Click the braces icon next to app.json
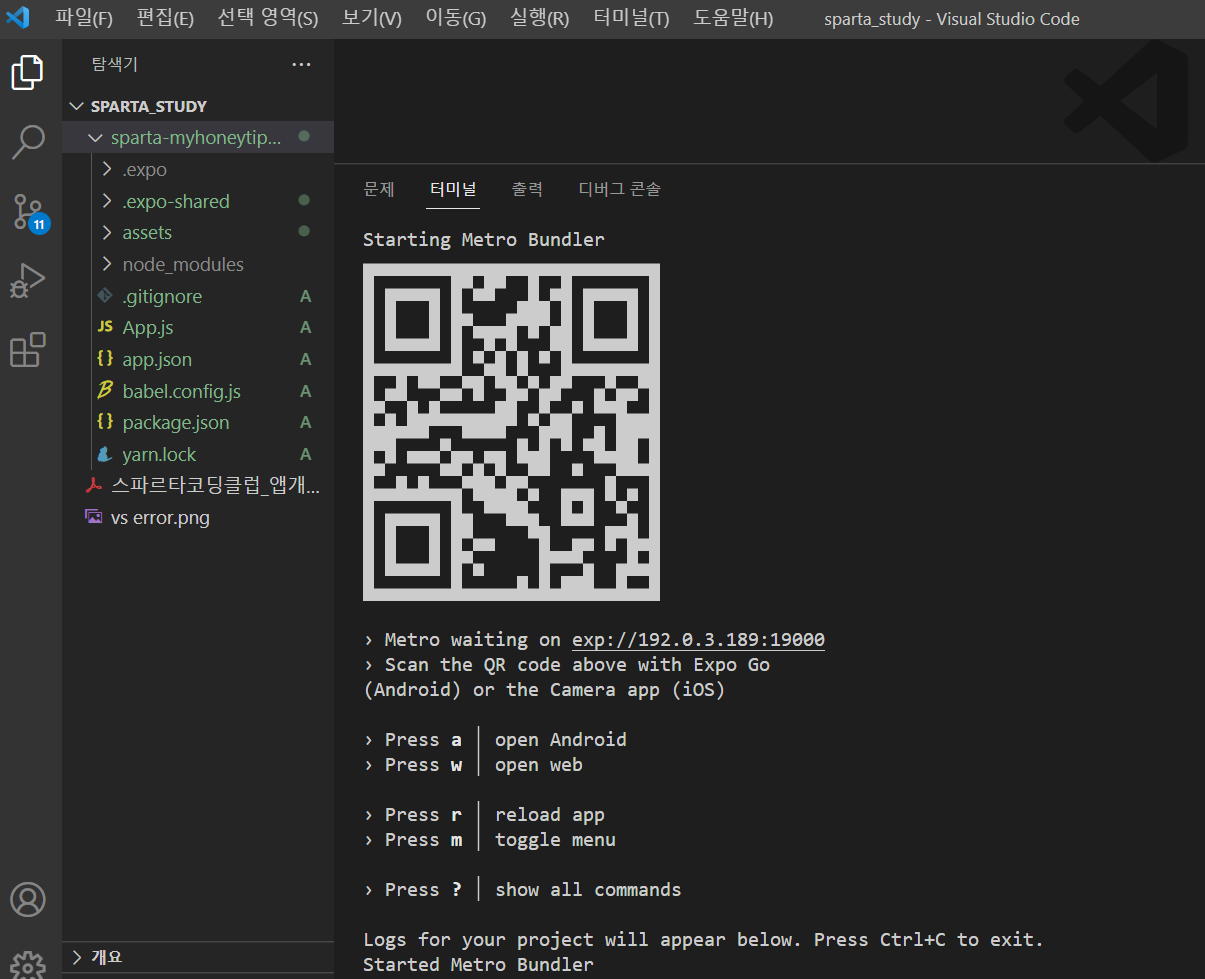The image size is (1205, 979). (x=104, y=359)
